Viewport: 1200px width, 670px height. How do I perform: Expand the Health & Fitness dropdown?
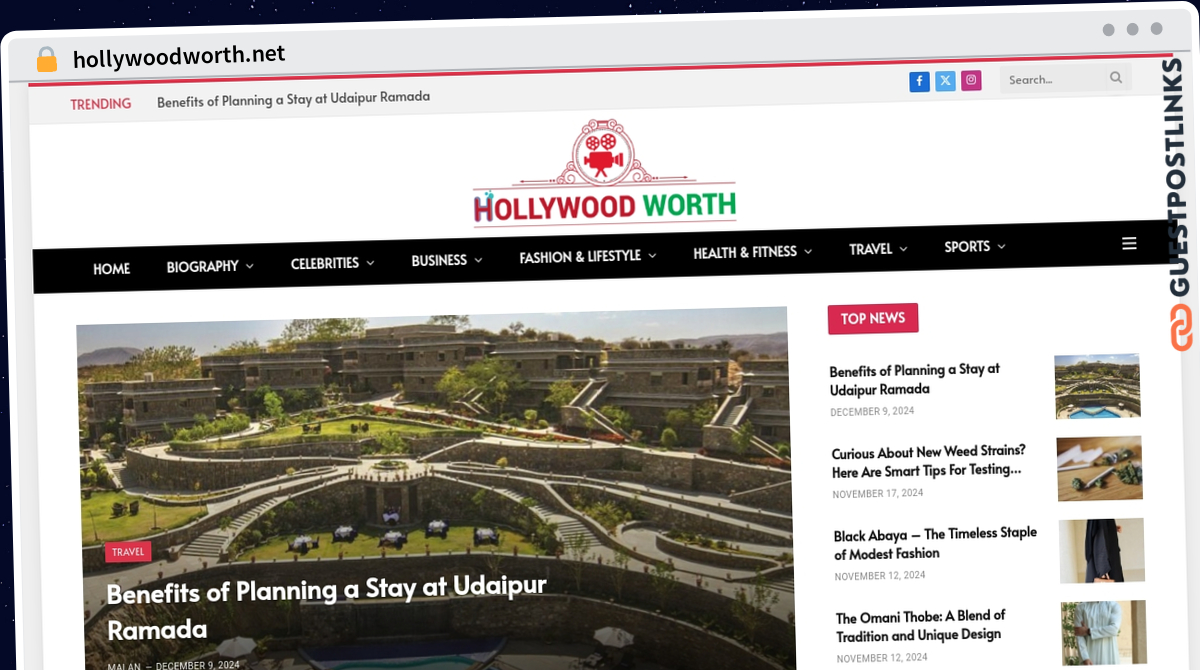(x=753, y=252)
